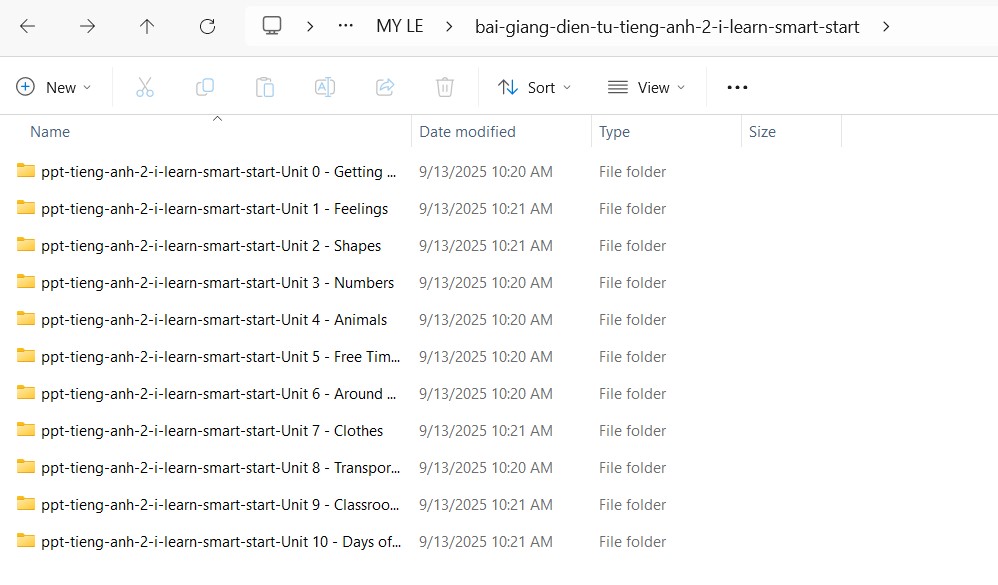Select the Unit 7 - Clothes folder
The height and width of the screenshot is (585, 998).
(x=211, y=431)
